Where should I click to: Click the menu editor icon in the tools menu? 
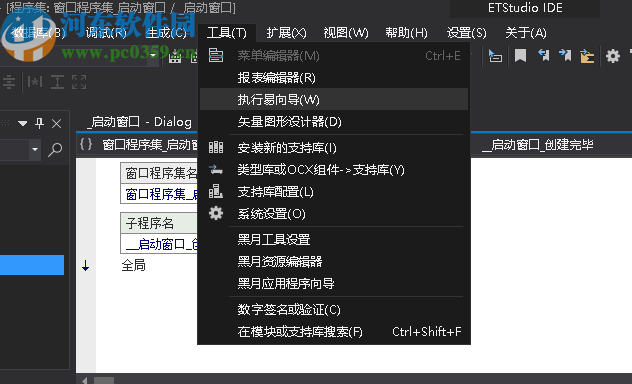(x=216, y=55)
